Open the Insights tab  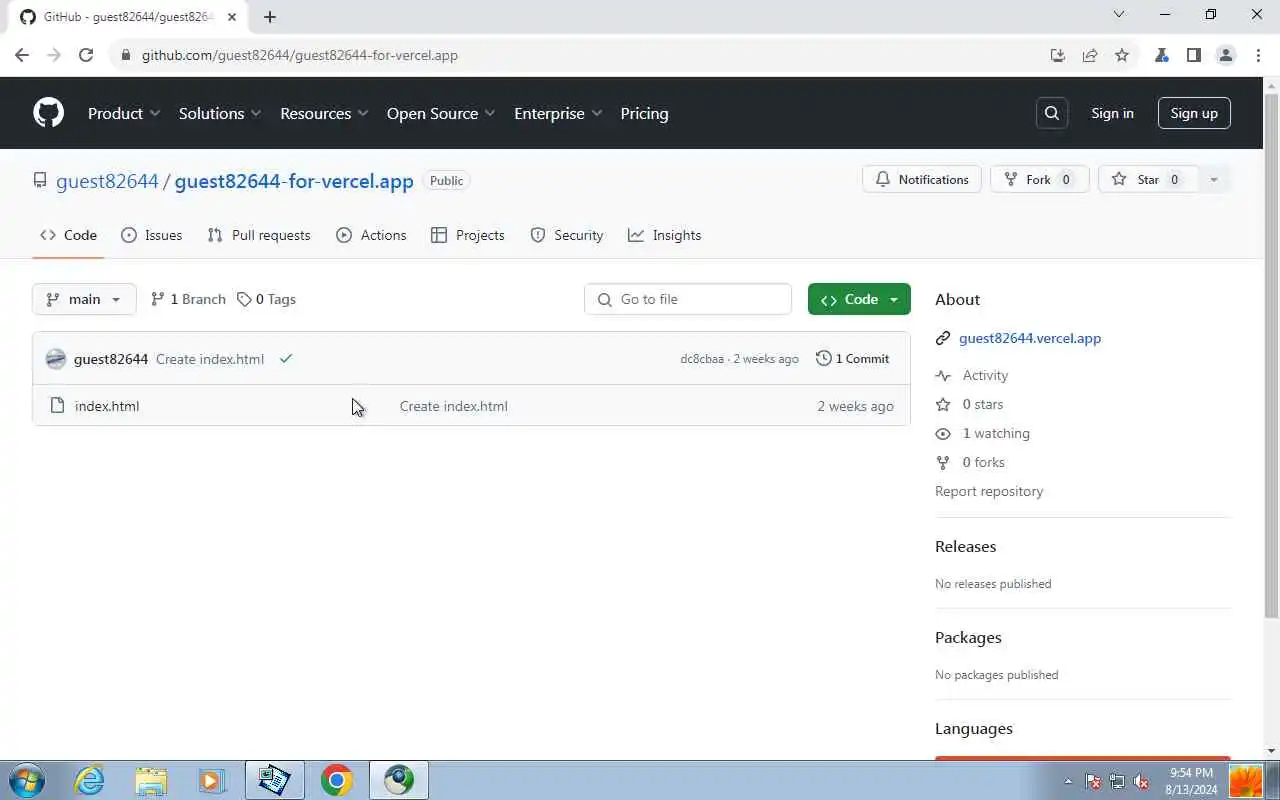pyautogui.click(x=664, y=235)
